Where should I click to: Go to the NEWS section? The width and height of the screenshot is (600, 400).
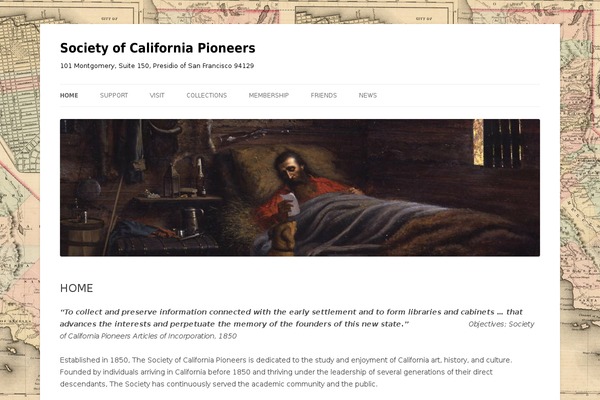(368, 95)
